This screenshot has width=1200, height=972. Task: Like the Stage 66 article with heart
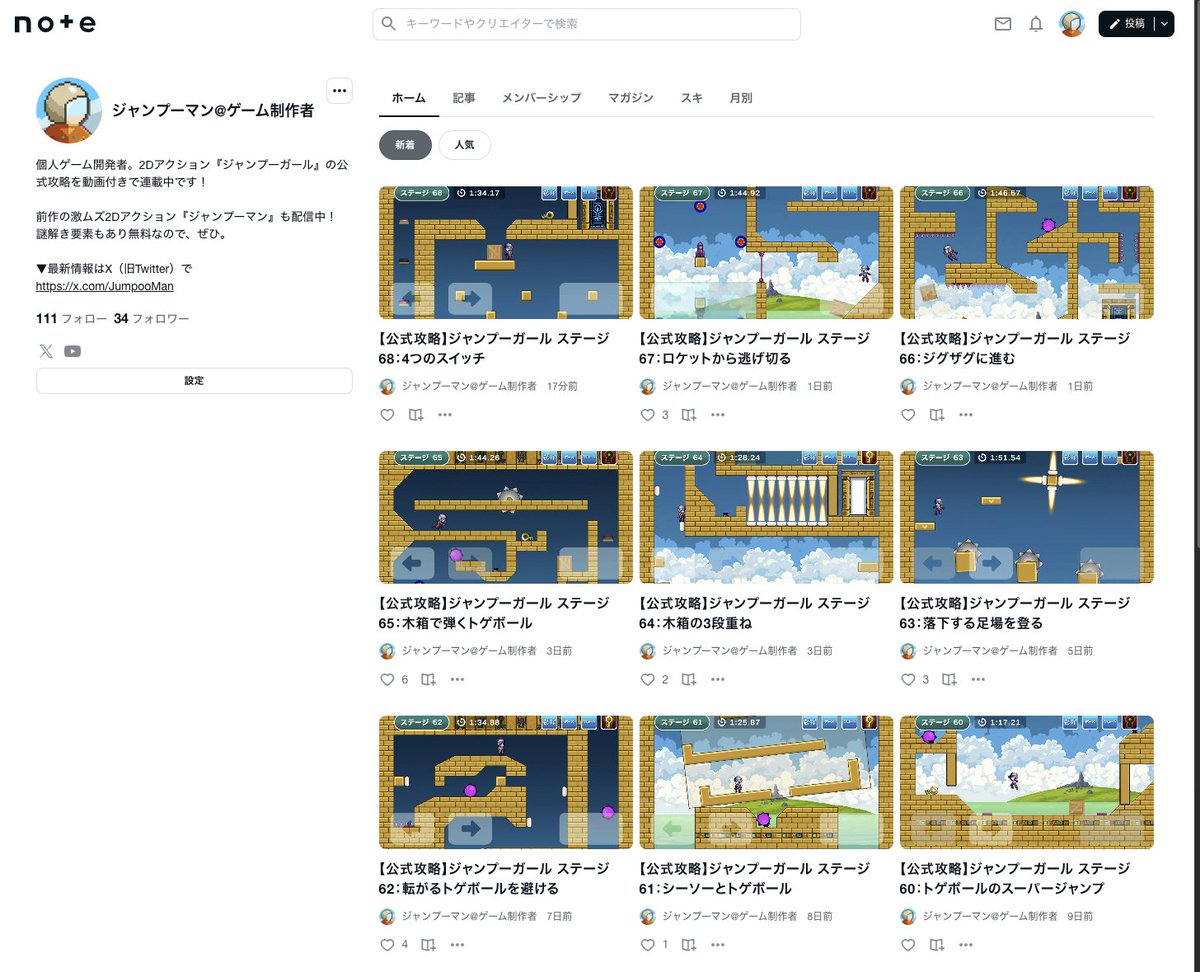point(908,415)
